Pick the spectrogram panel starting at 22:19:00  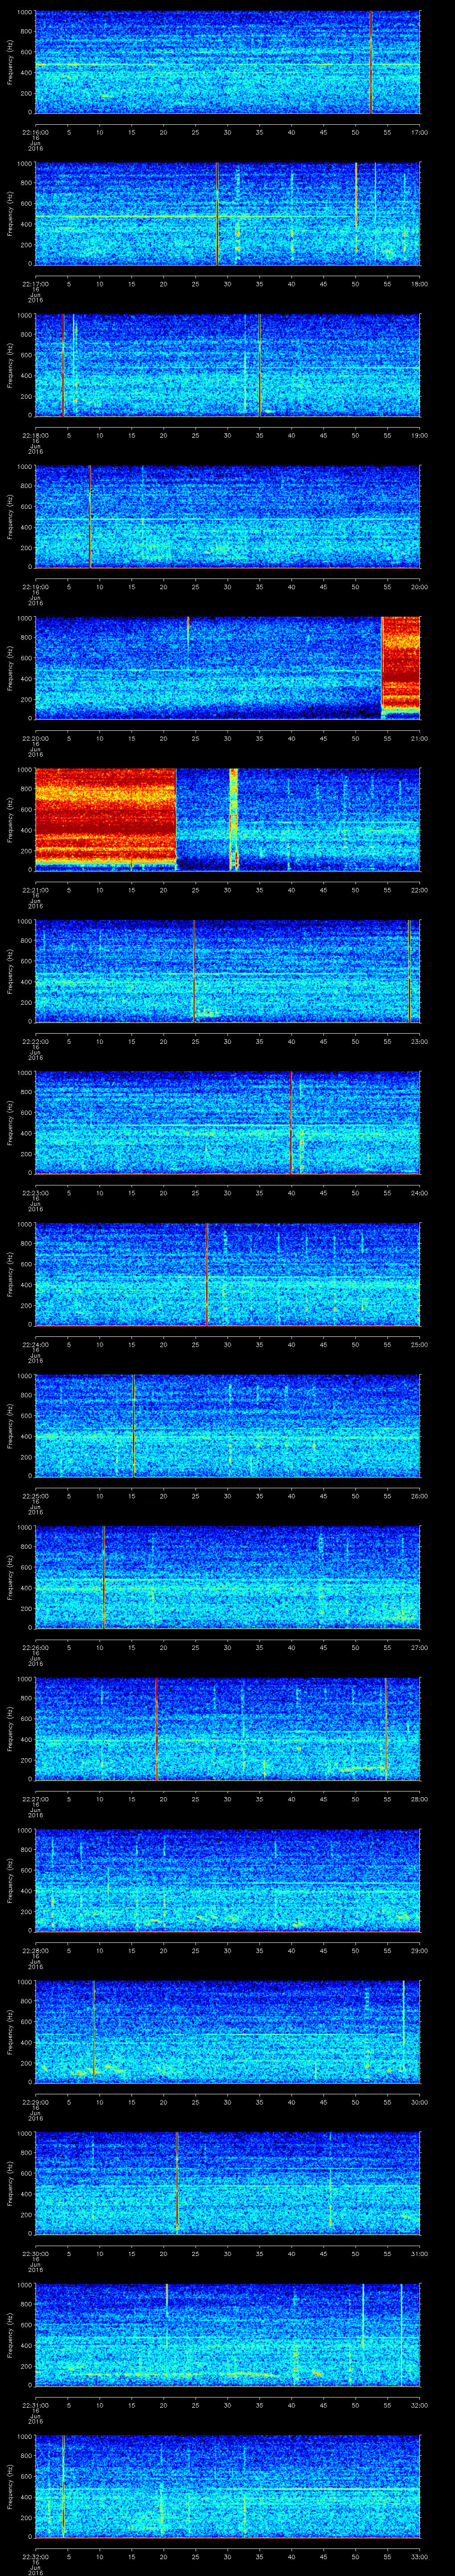227,516
